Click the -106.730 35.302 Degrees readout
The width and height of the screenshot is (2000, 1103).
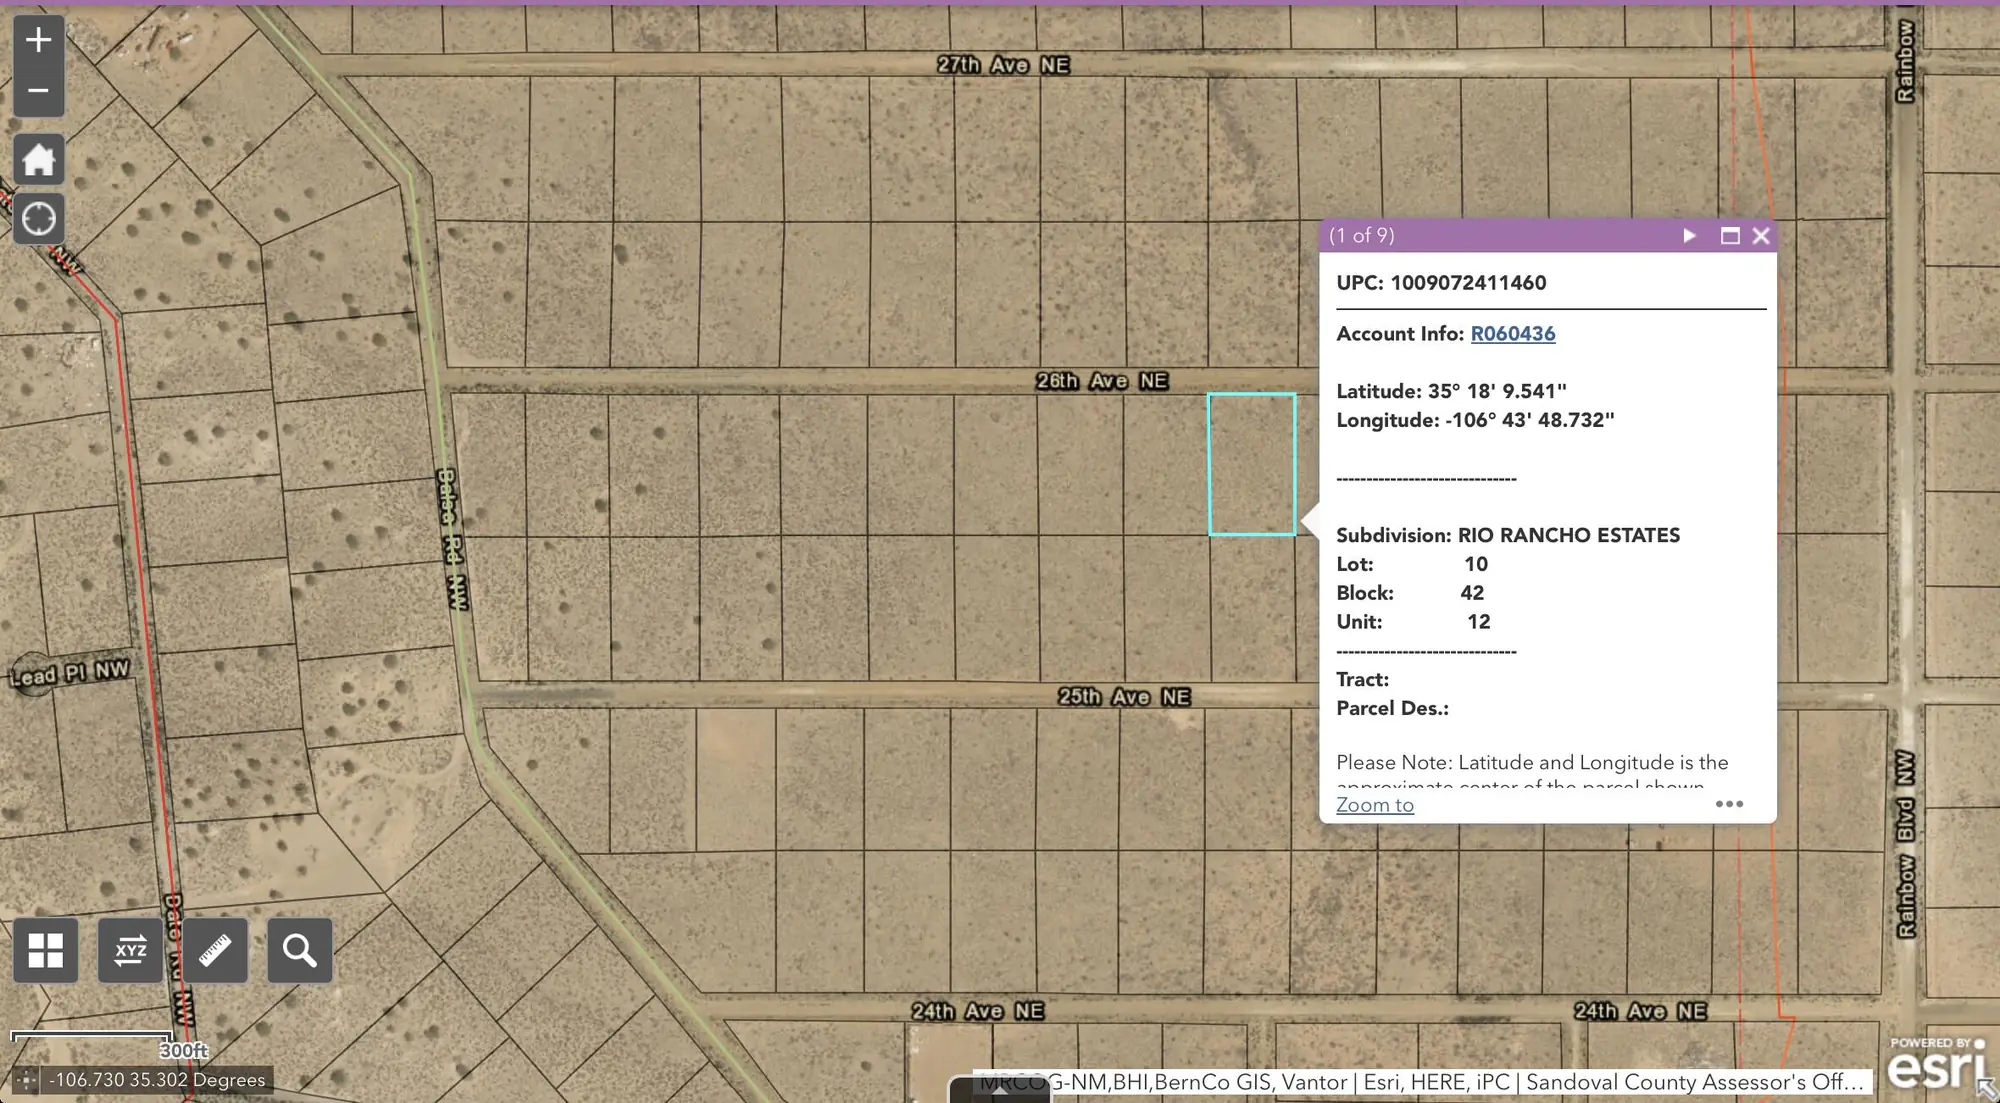pyautogui.click(x=157, y=1080)
